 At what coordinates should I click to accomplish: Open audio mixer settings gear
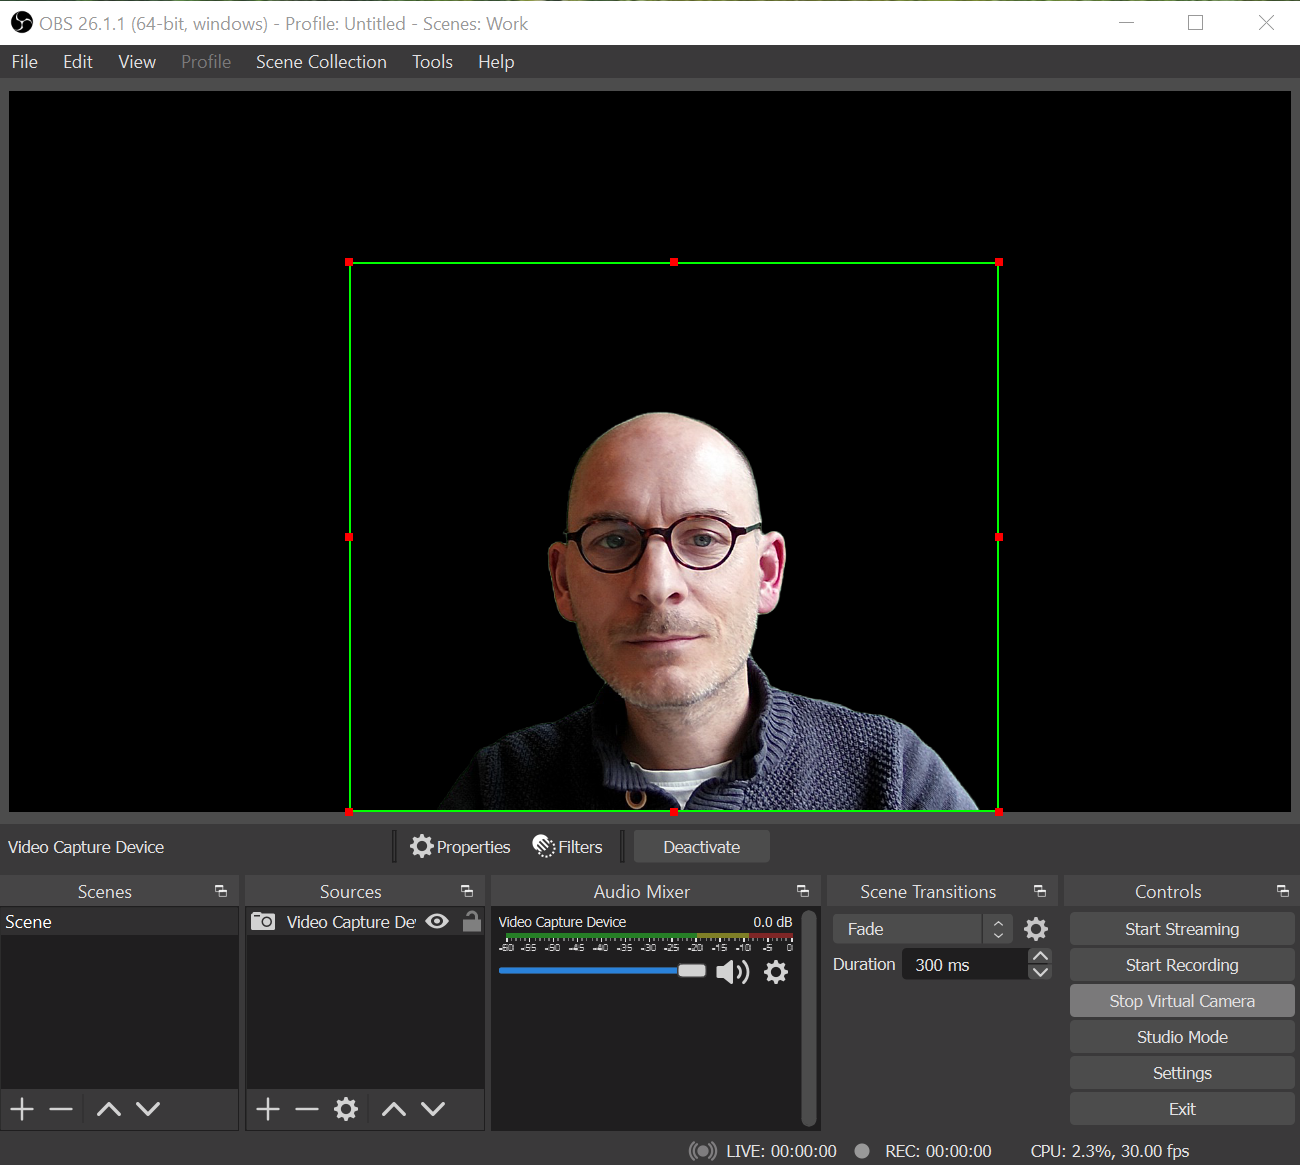click(776, 972)
